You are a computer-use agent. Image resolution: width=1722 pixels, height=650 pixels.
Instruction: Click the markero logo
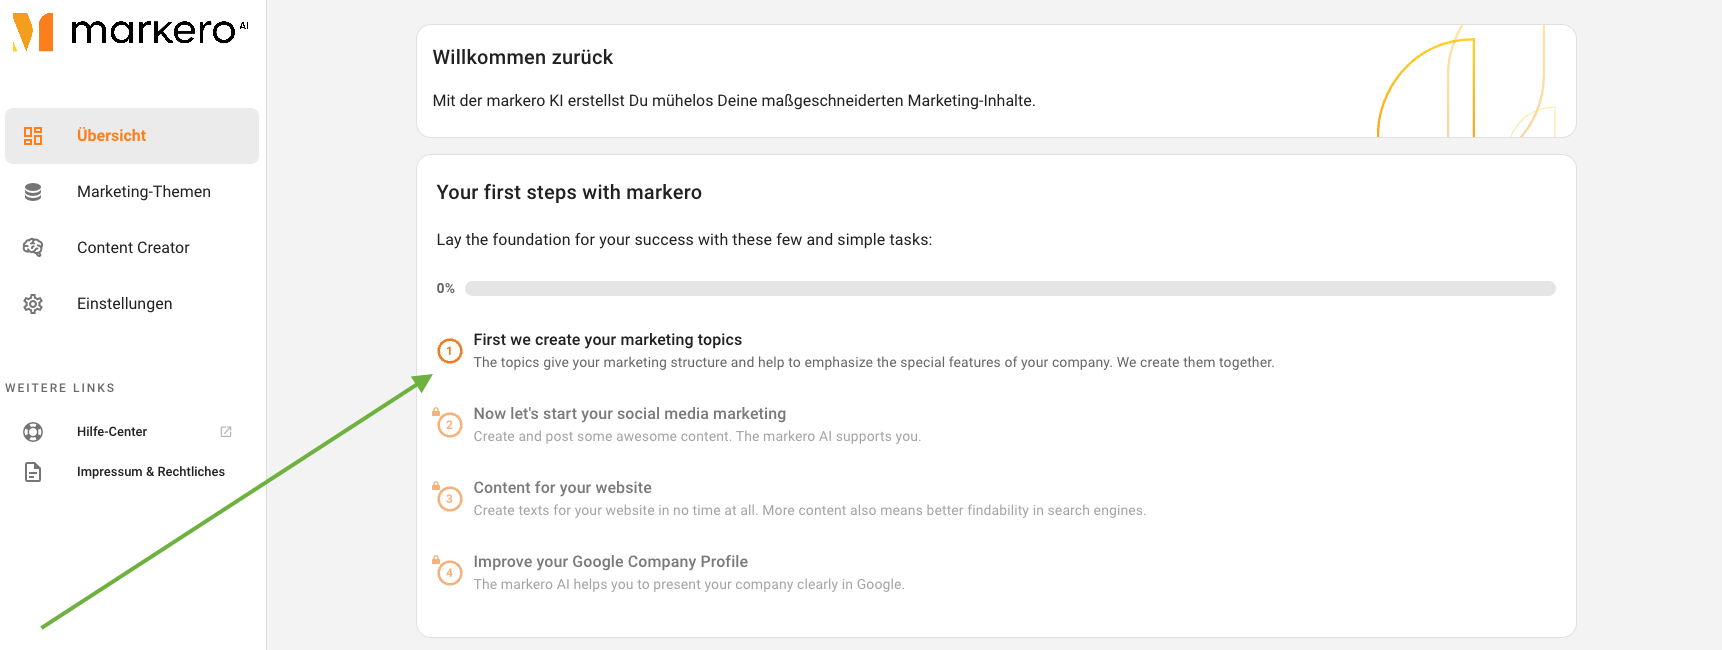(x=131, y=31)
